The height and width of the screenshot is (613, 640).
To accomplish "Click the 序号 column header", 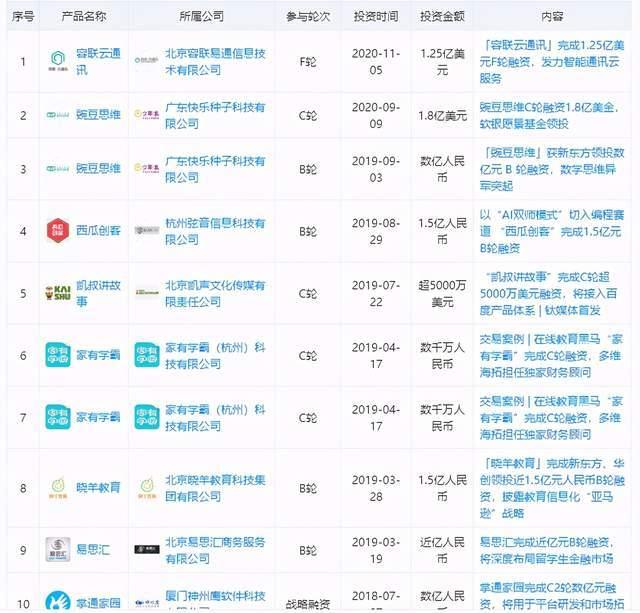I will [x=23, y=16].
